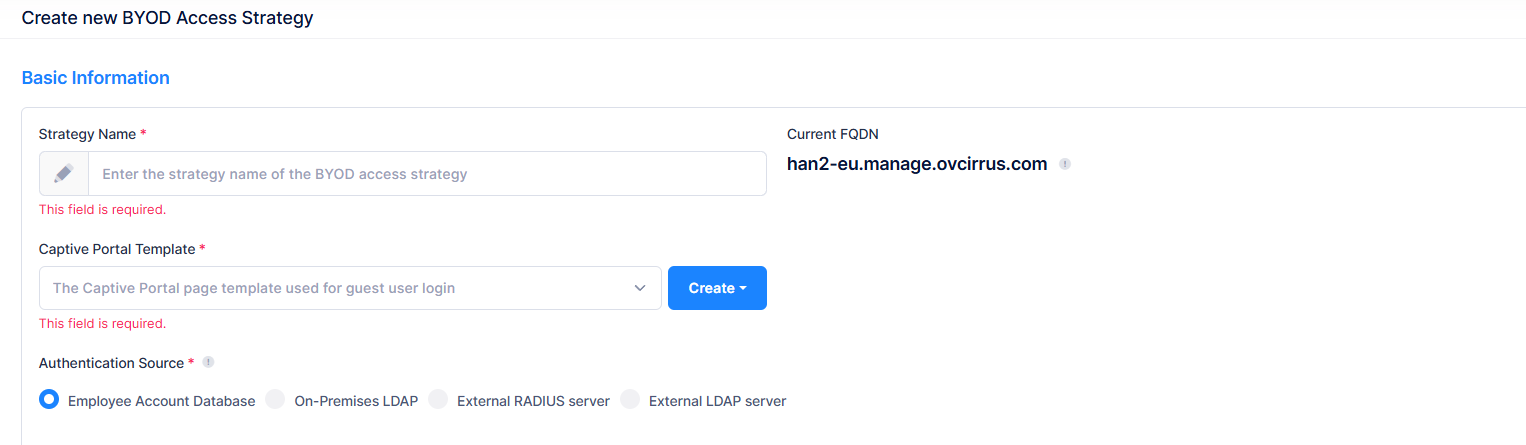Viewport: 1526px width, 445px height.
Task: Click the han2-eu.manage.ovcirrus.com FQDN text
Action: 917,164
